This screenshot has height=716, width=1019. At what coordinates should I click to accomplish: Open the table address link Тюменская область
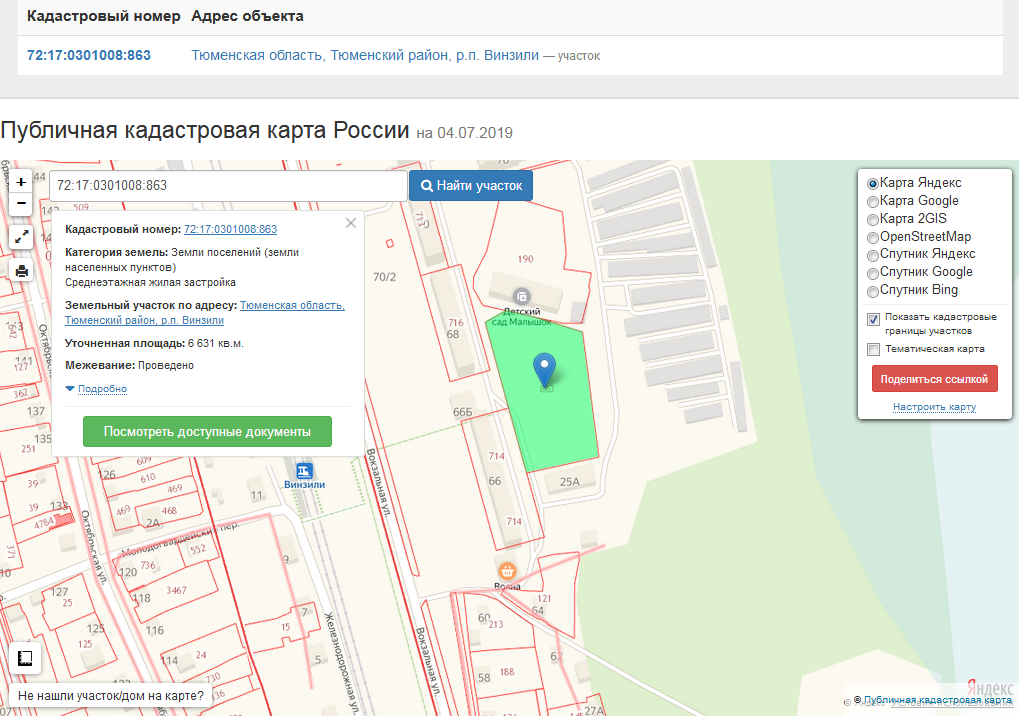[365, 55]
